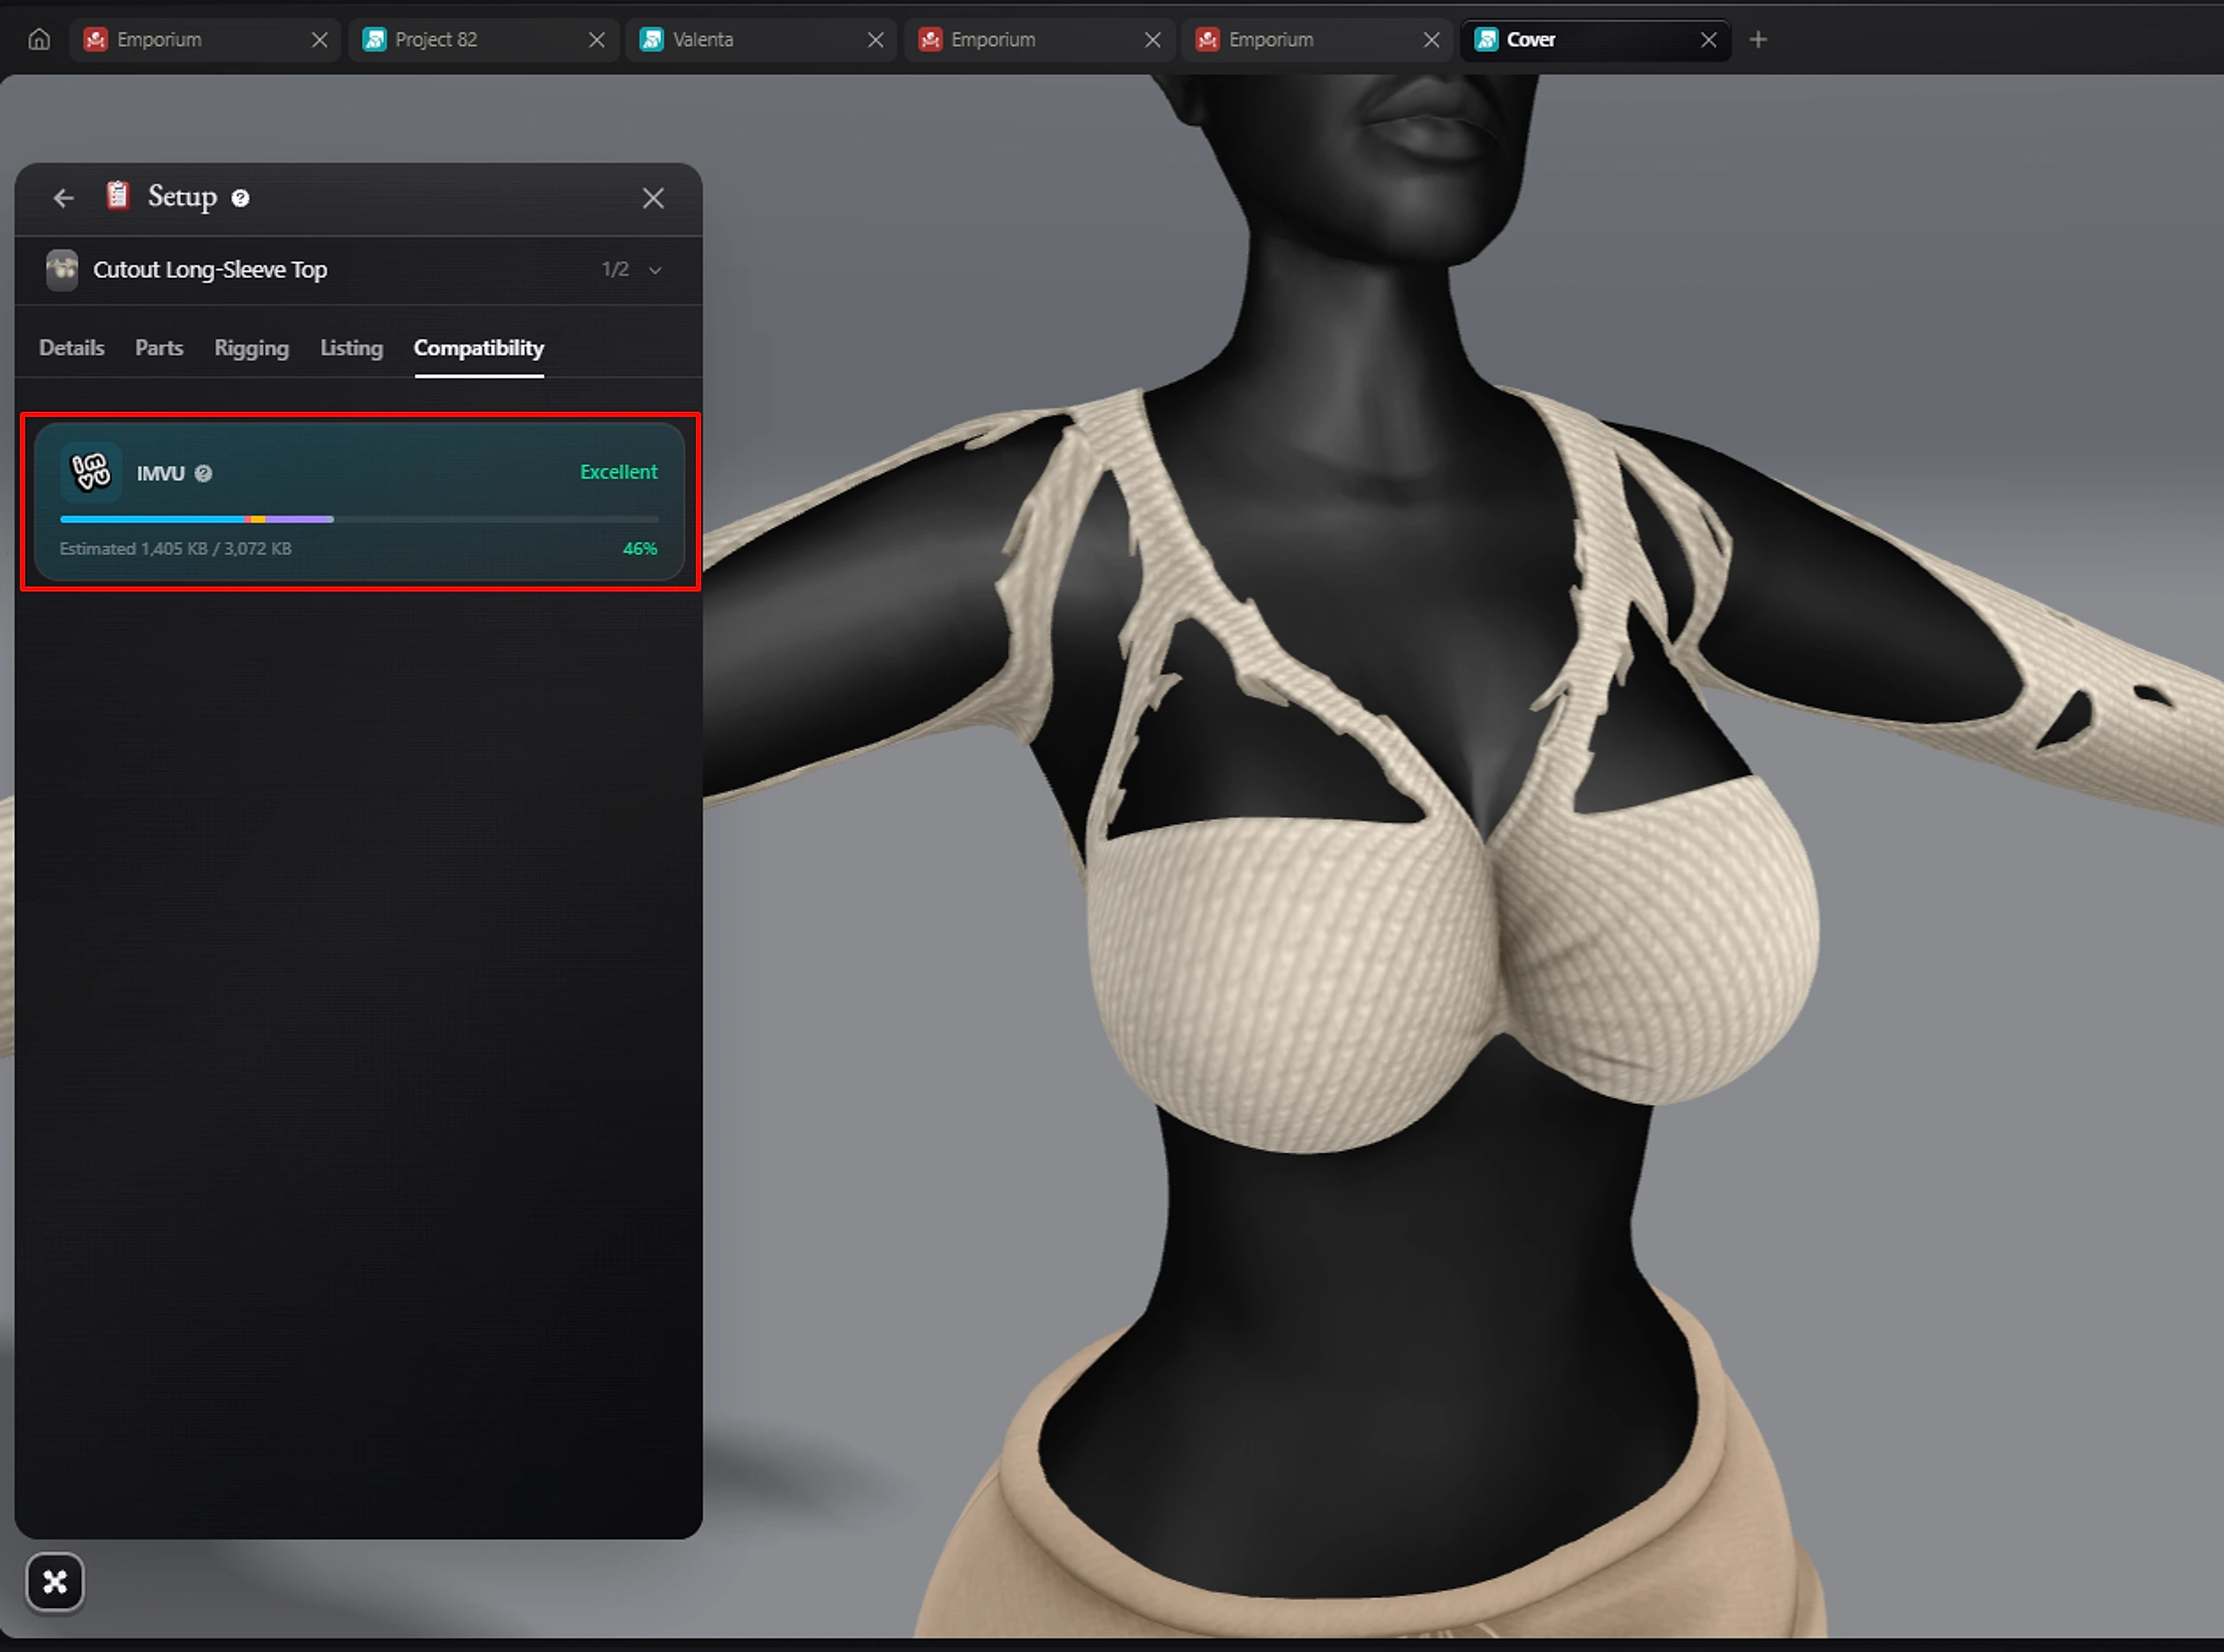Screen dimensions: 2224x1652
Task: Click the back arrow in Setup panel
Action: (x=64, y=198)
